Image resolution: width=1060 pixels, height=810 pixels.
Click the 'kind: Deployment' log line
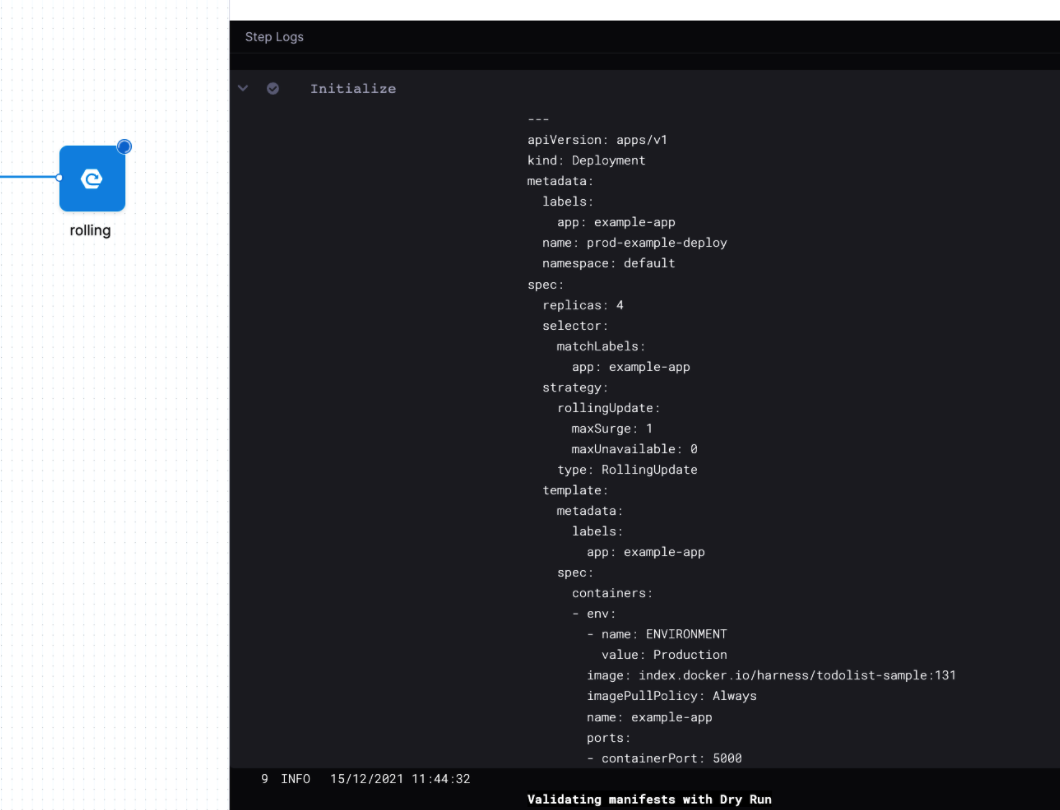[586, 161]
